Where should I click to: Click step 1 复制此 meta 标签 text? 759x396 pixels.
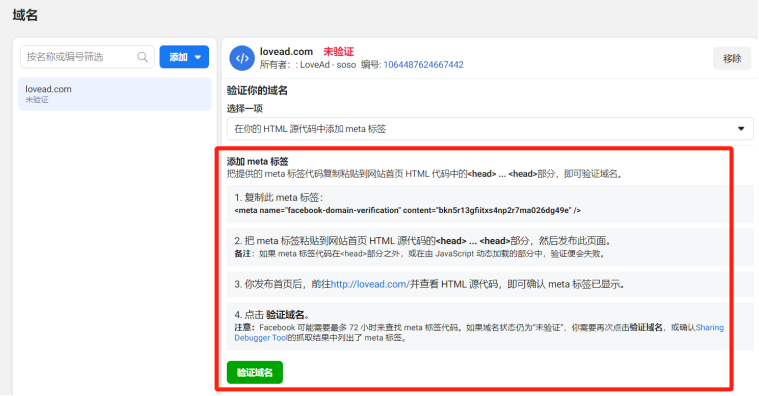pos(278,198)
